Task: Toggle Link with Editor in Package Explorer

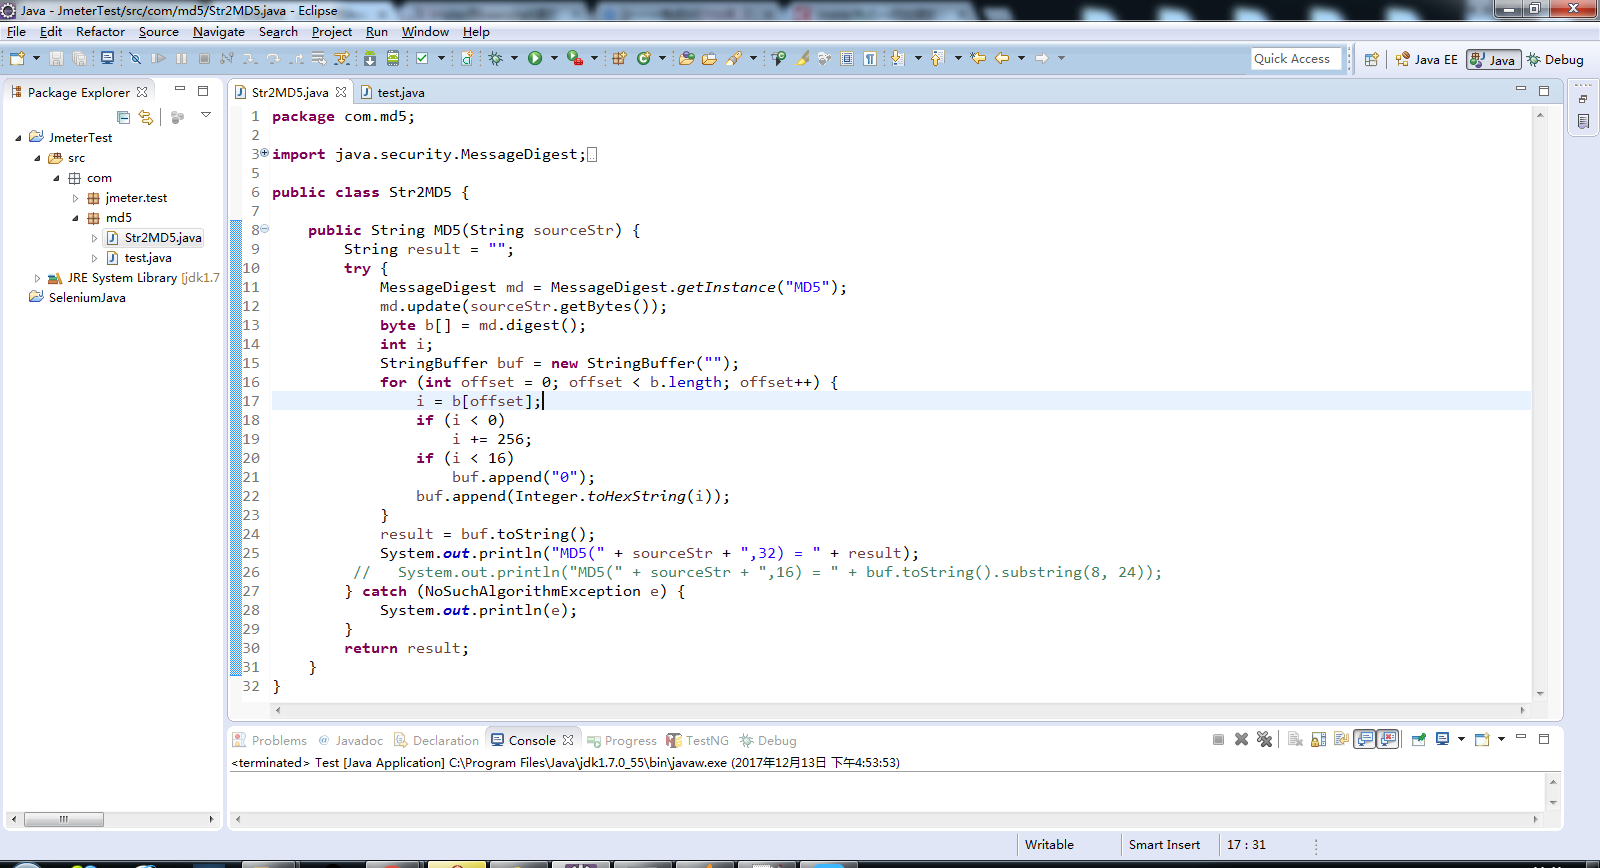Action: tap(146, 117)
